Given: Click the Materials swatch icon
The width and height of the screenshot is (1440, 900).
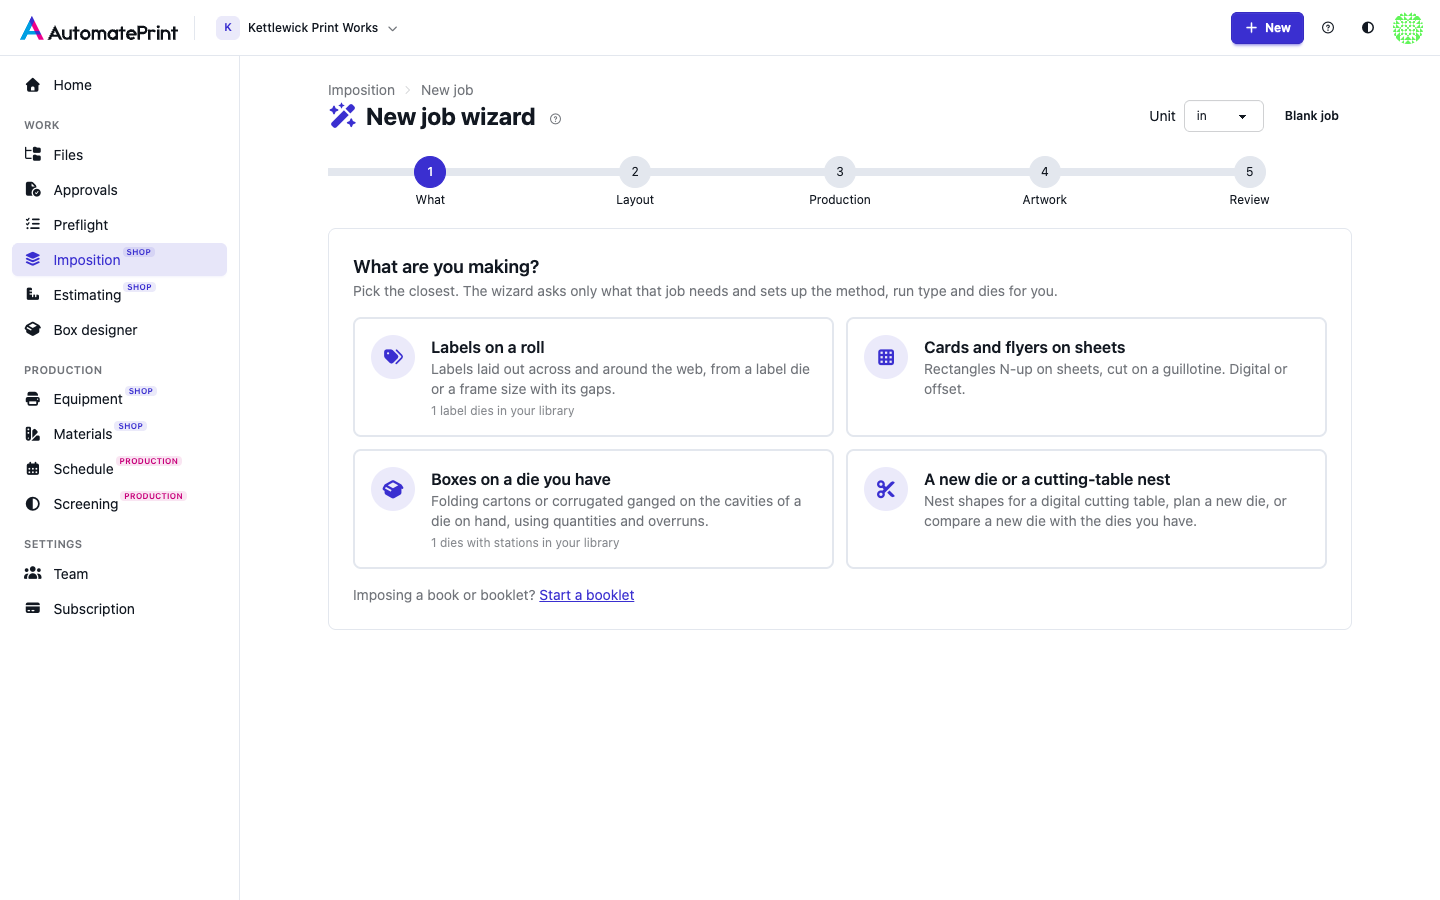Looking at the screenshot, I should coord(33,433).
